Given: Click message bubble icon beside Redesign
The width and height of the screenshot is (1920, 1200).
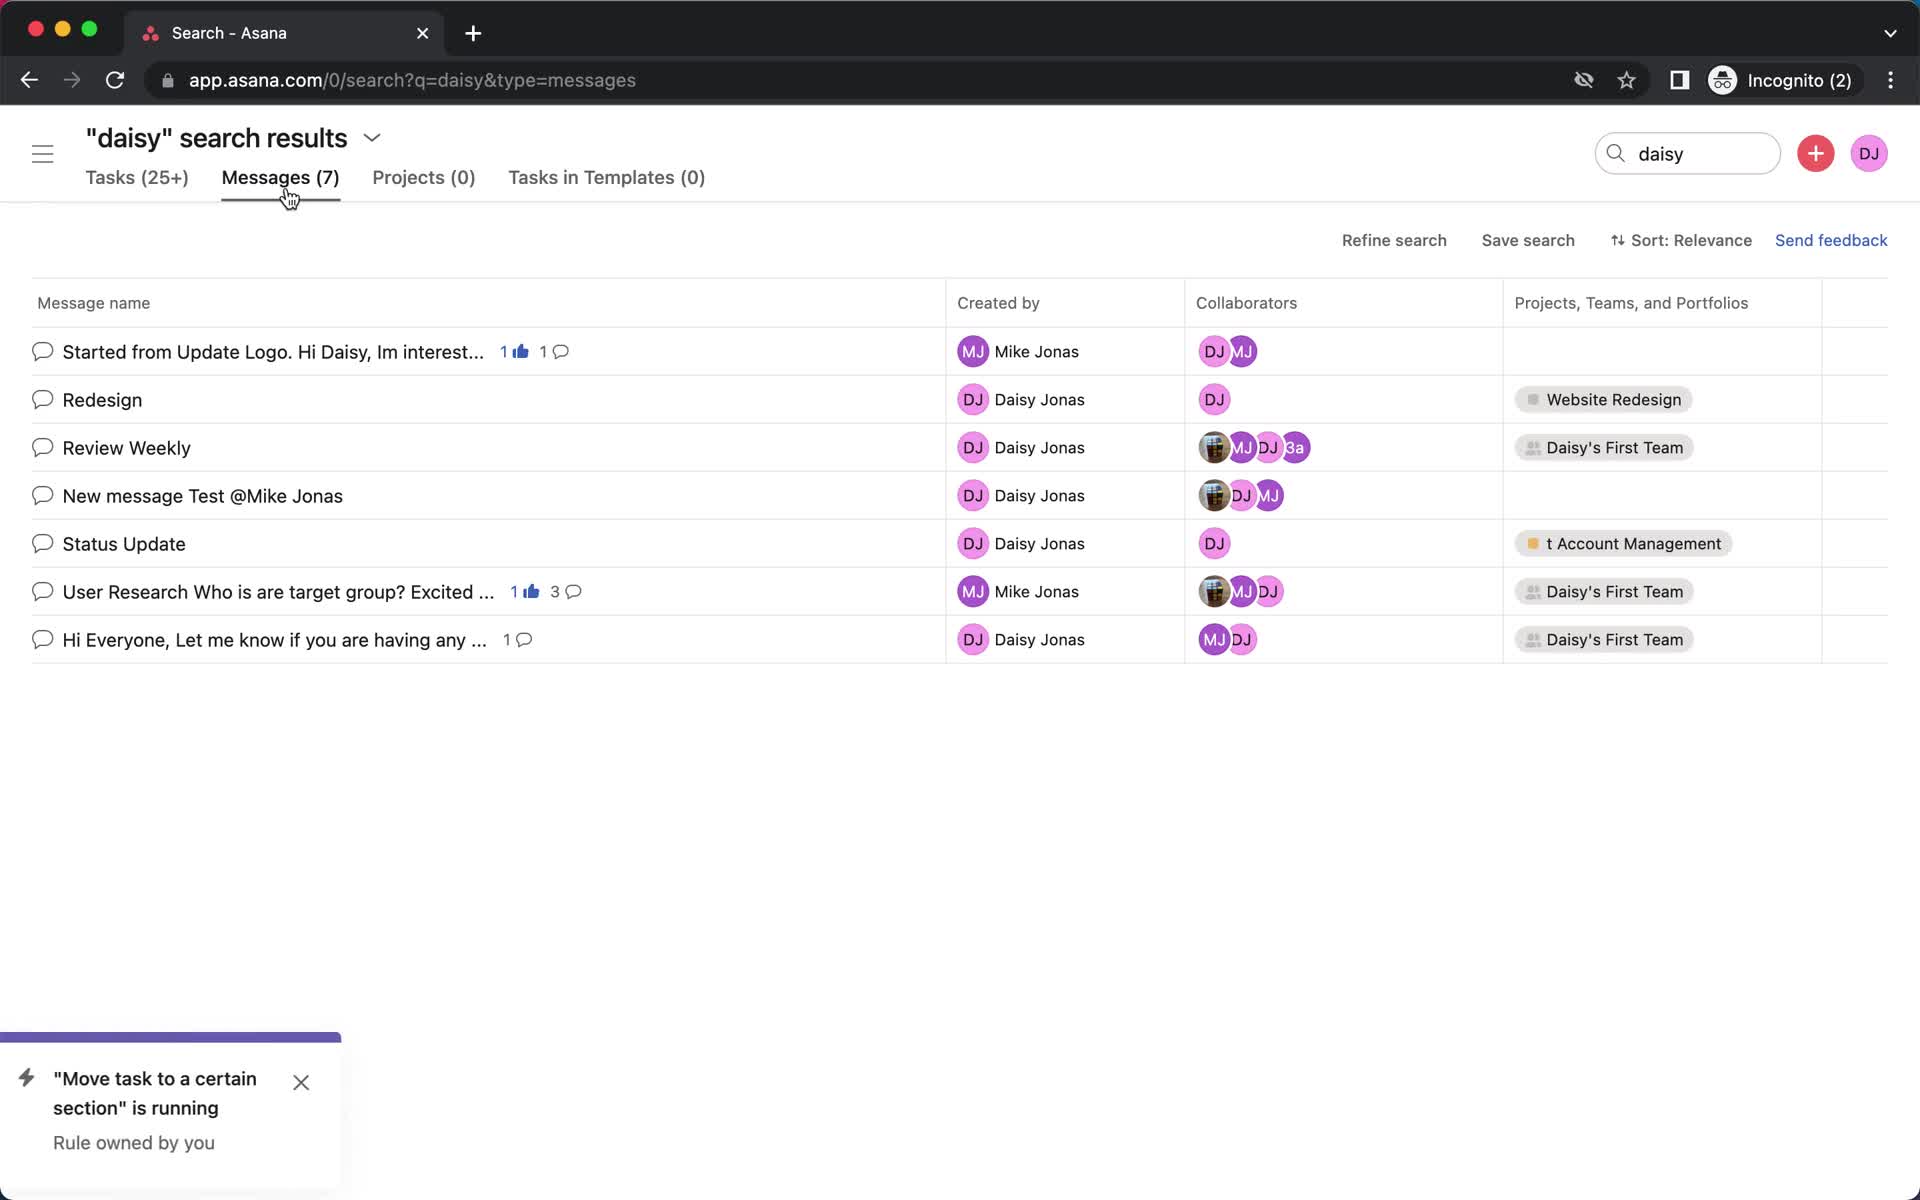Looking at the screenshot, I should pos(42,399).
